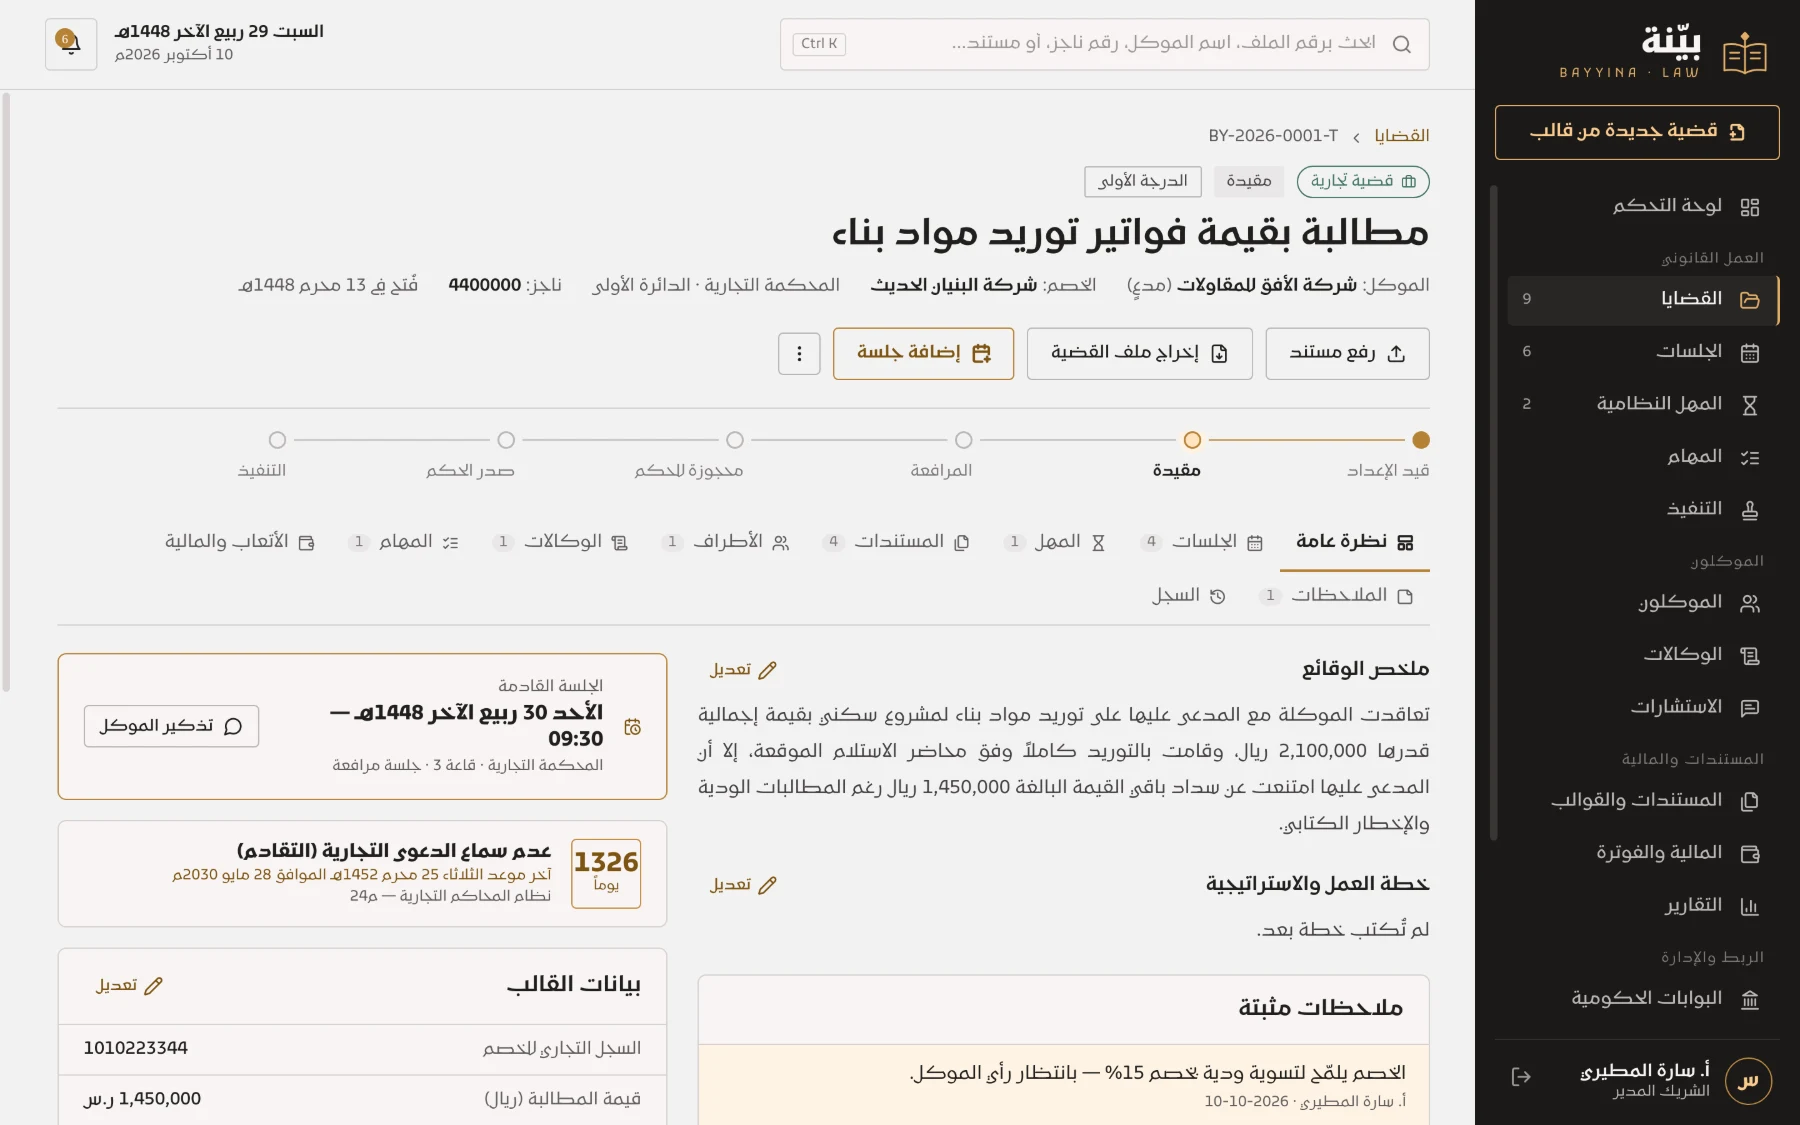Switch to الملاحظات tab
The image size is (1800, 1125).
pyautogui.click(x=1337, y=596)
